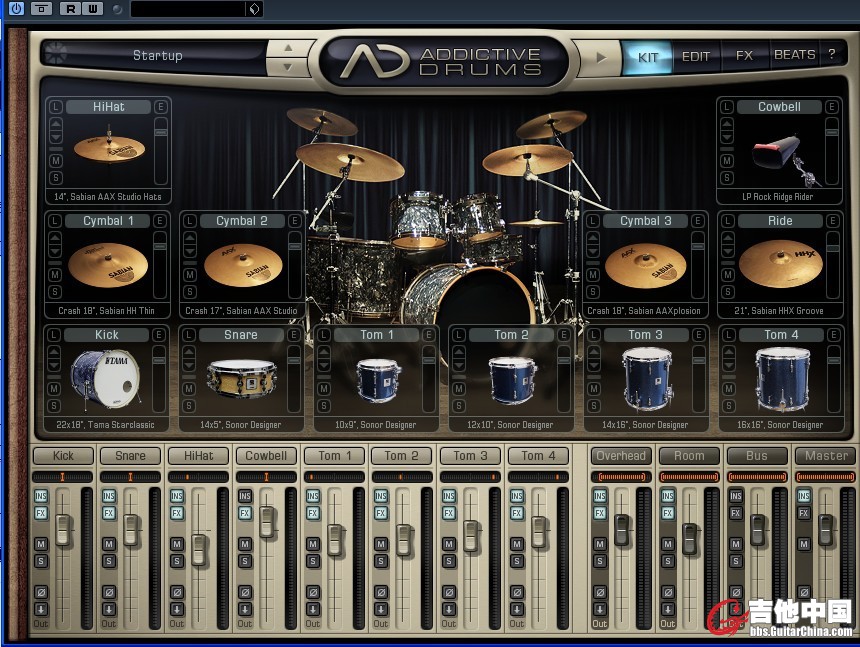Open FX on the Kick channel strip
Image resolution: width=860 pixels, height=647 pixels.
click(x=41, y=513)
